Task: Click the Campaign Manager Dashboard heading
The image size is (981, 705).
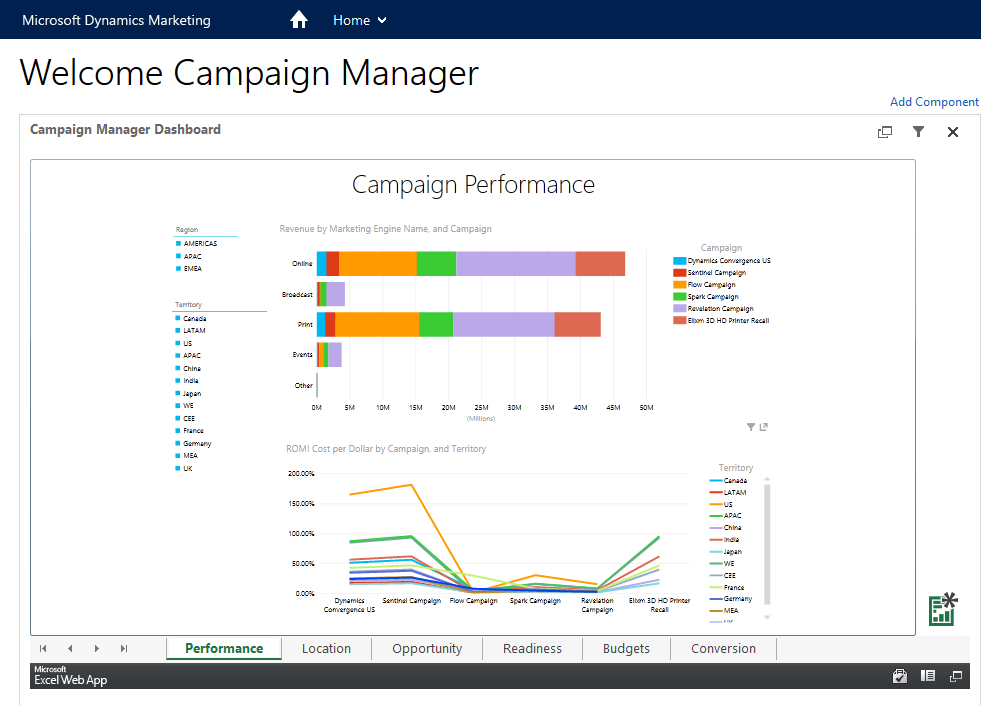Action: click(x=125, y=129)
